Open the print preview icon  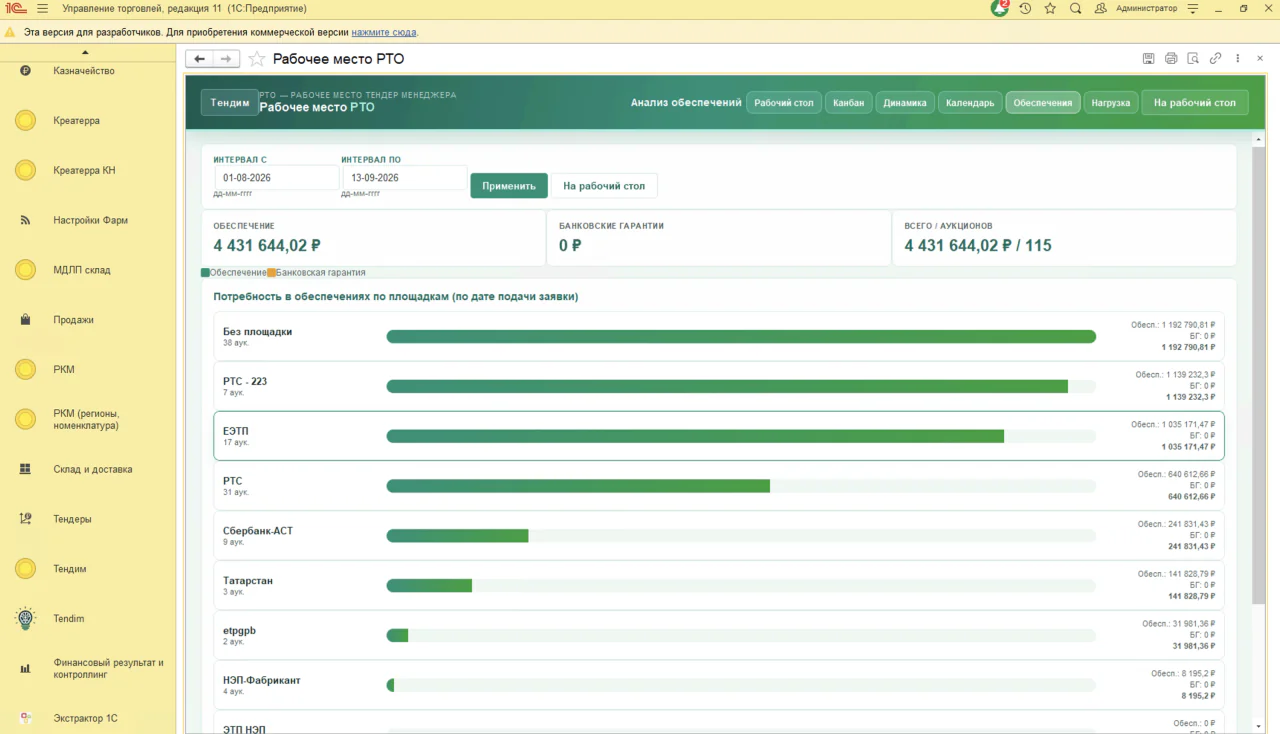click(1193, 59)
